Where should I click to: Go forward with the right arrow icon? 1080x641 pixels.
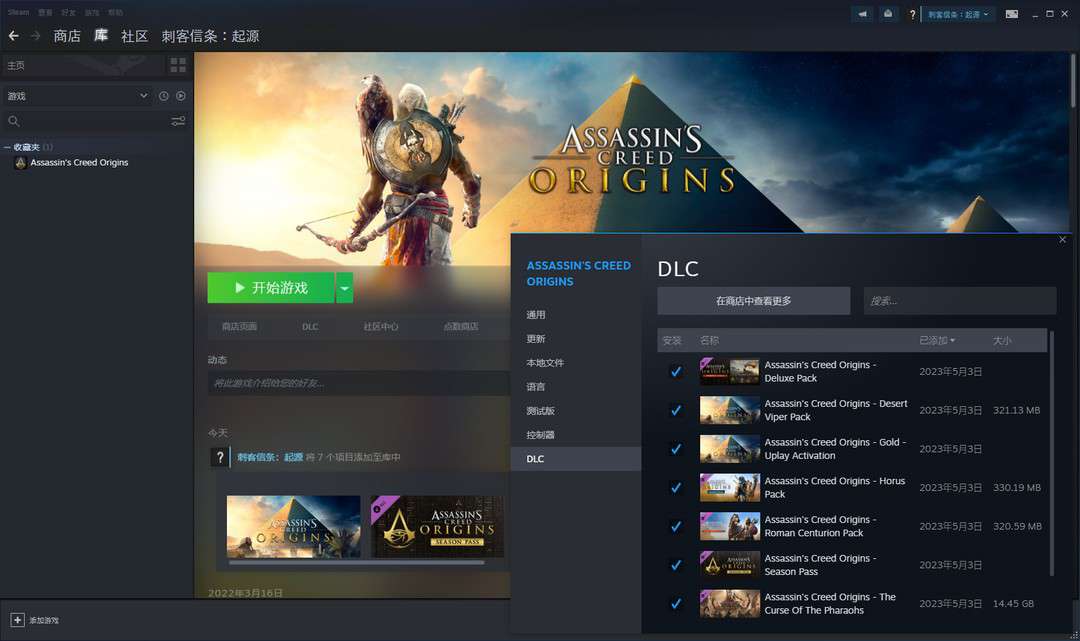35,36
